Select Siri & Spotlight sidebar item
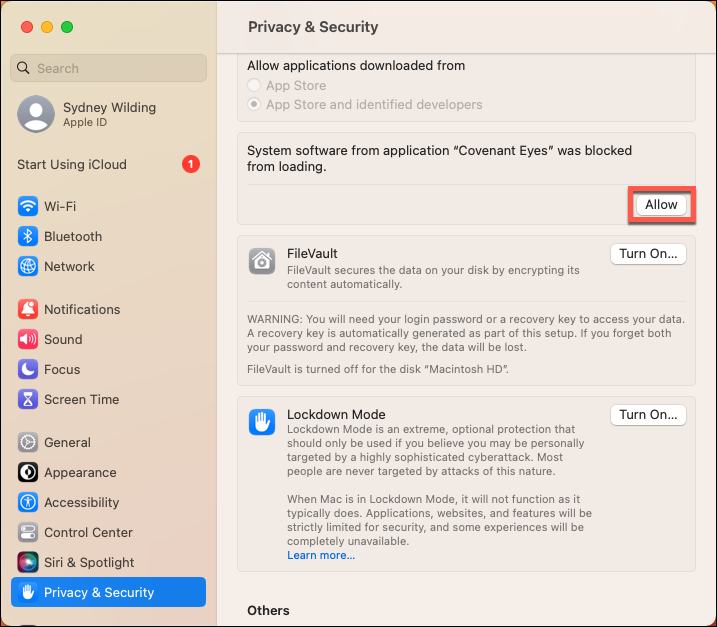 88,563
